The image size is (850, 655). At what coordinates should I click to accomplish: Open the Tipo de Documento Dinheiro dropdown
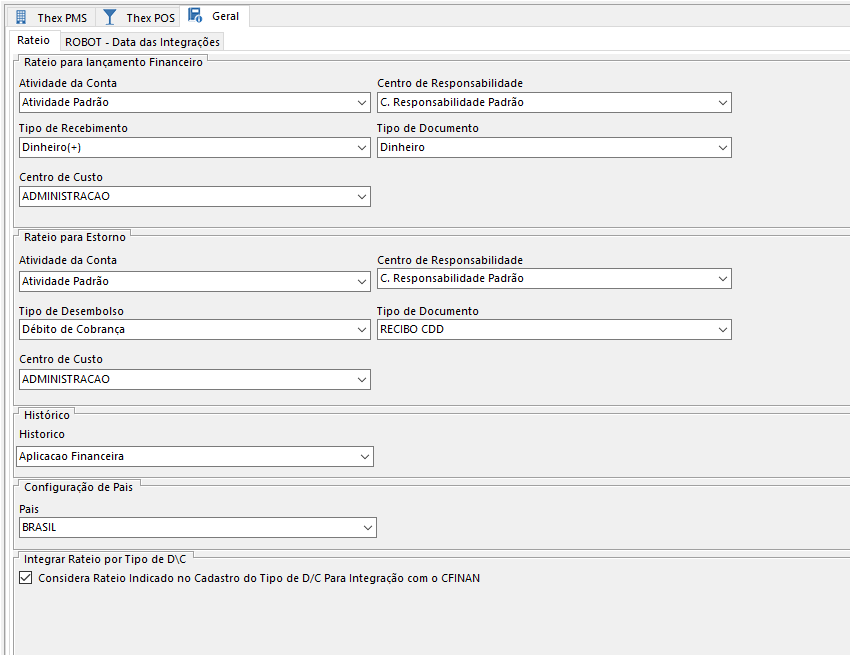tap(722, 148)
